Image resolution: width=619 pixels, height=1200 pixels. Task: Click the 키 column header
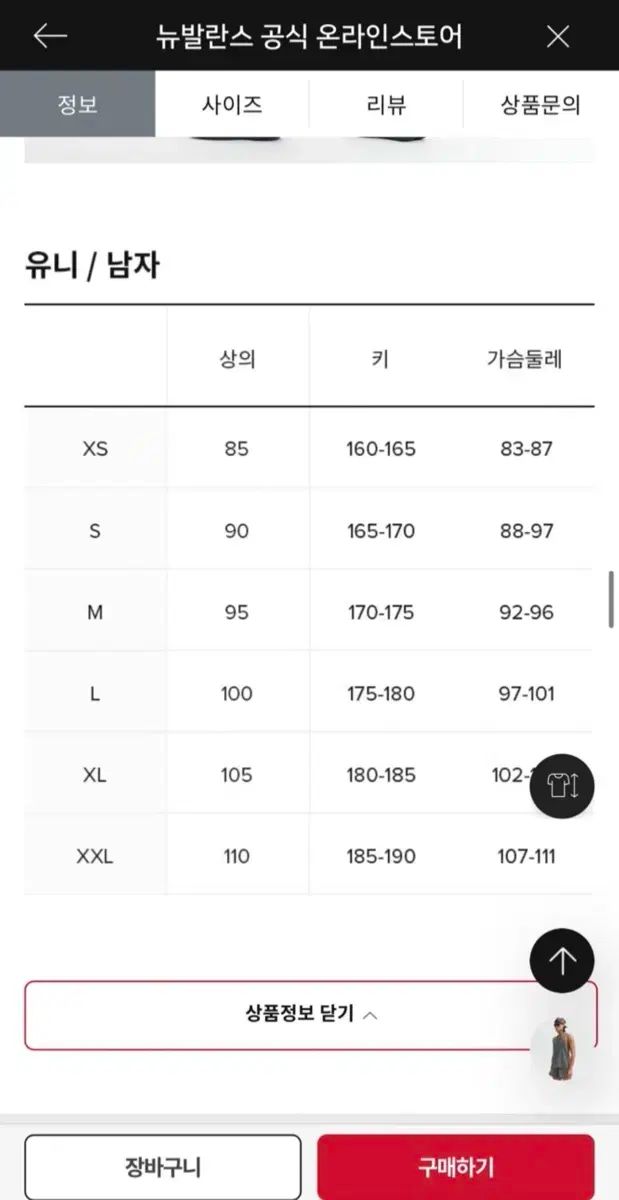pos(380,360)
